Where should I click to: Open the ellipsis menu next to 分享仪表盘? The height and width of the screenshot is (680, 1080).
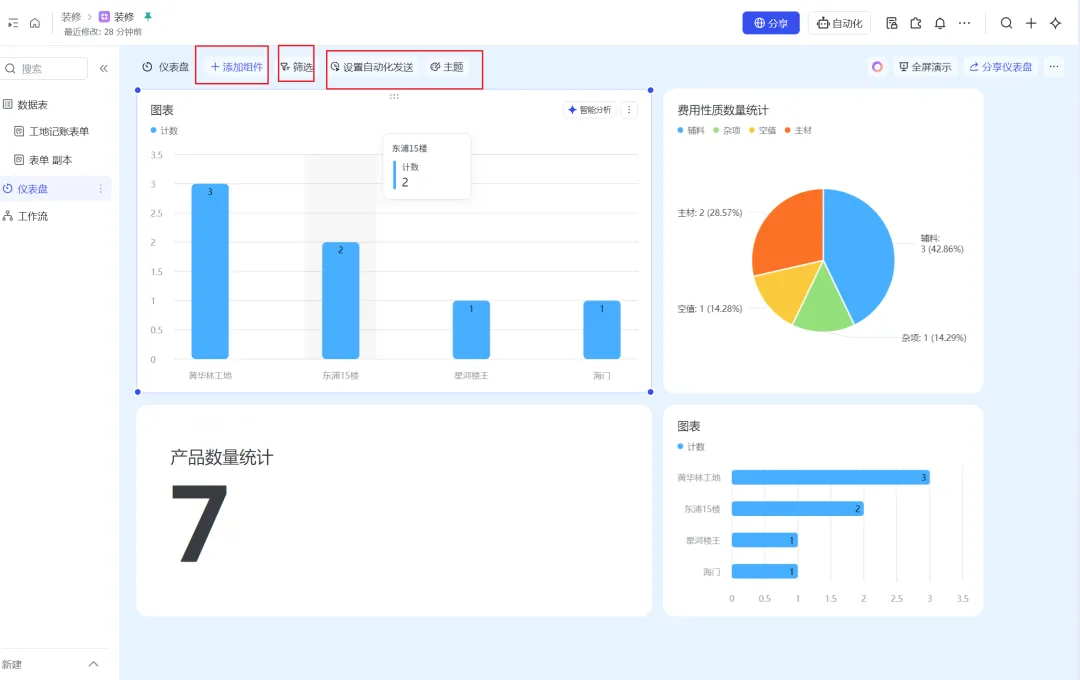(1054, 67)
